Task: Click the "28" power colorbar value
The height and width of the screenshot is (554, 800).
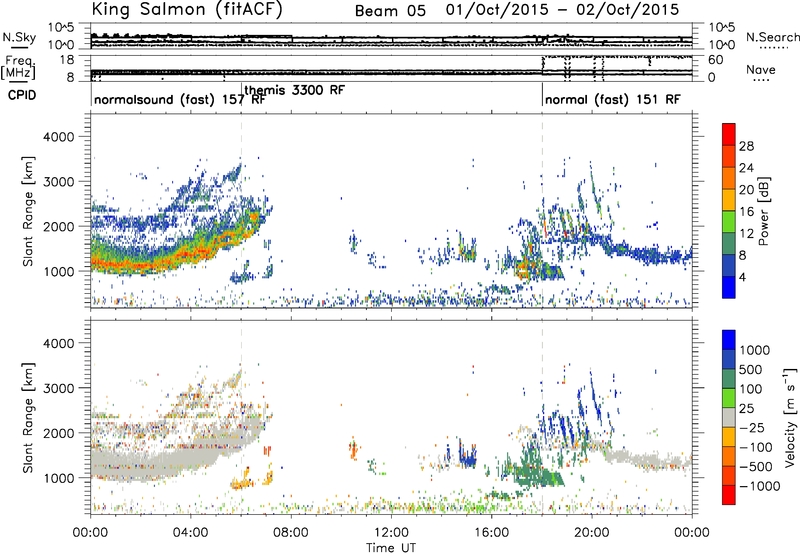Action: point(746,146)
